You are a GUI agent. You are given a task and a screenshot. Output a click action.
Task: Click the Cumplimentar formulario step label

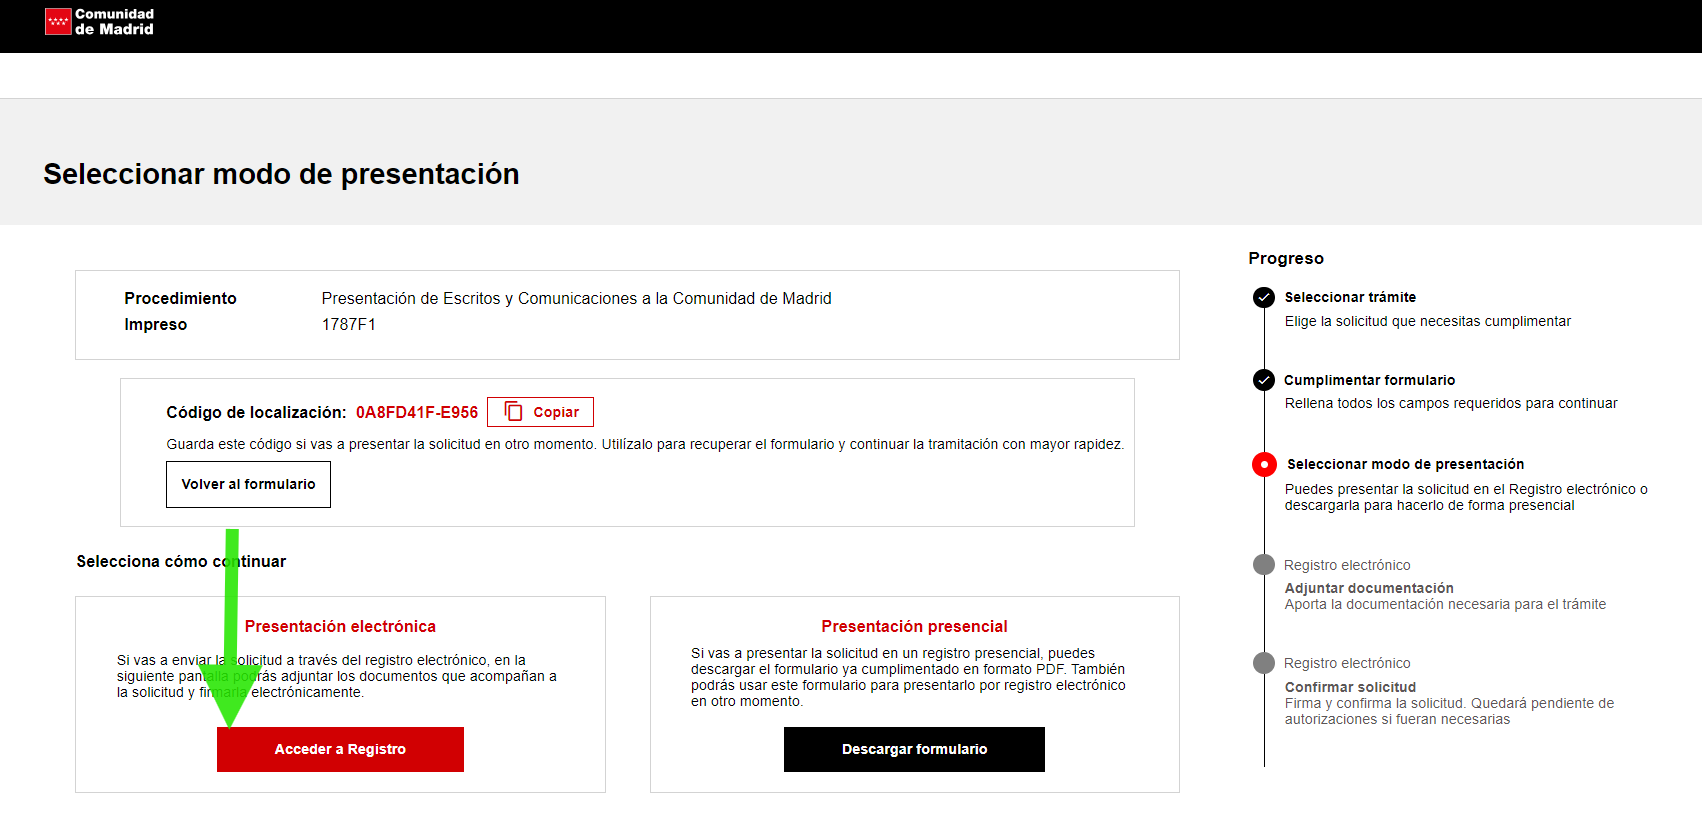(1369, 380)
